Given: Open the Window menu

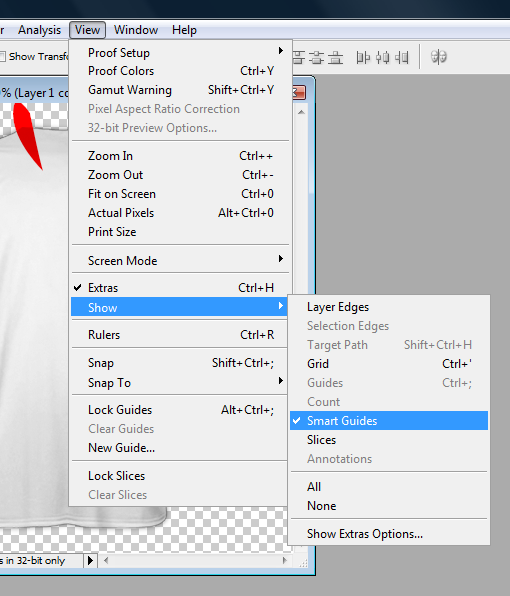Looking at the screenshot, I should pos(136,30).
